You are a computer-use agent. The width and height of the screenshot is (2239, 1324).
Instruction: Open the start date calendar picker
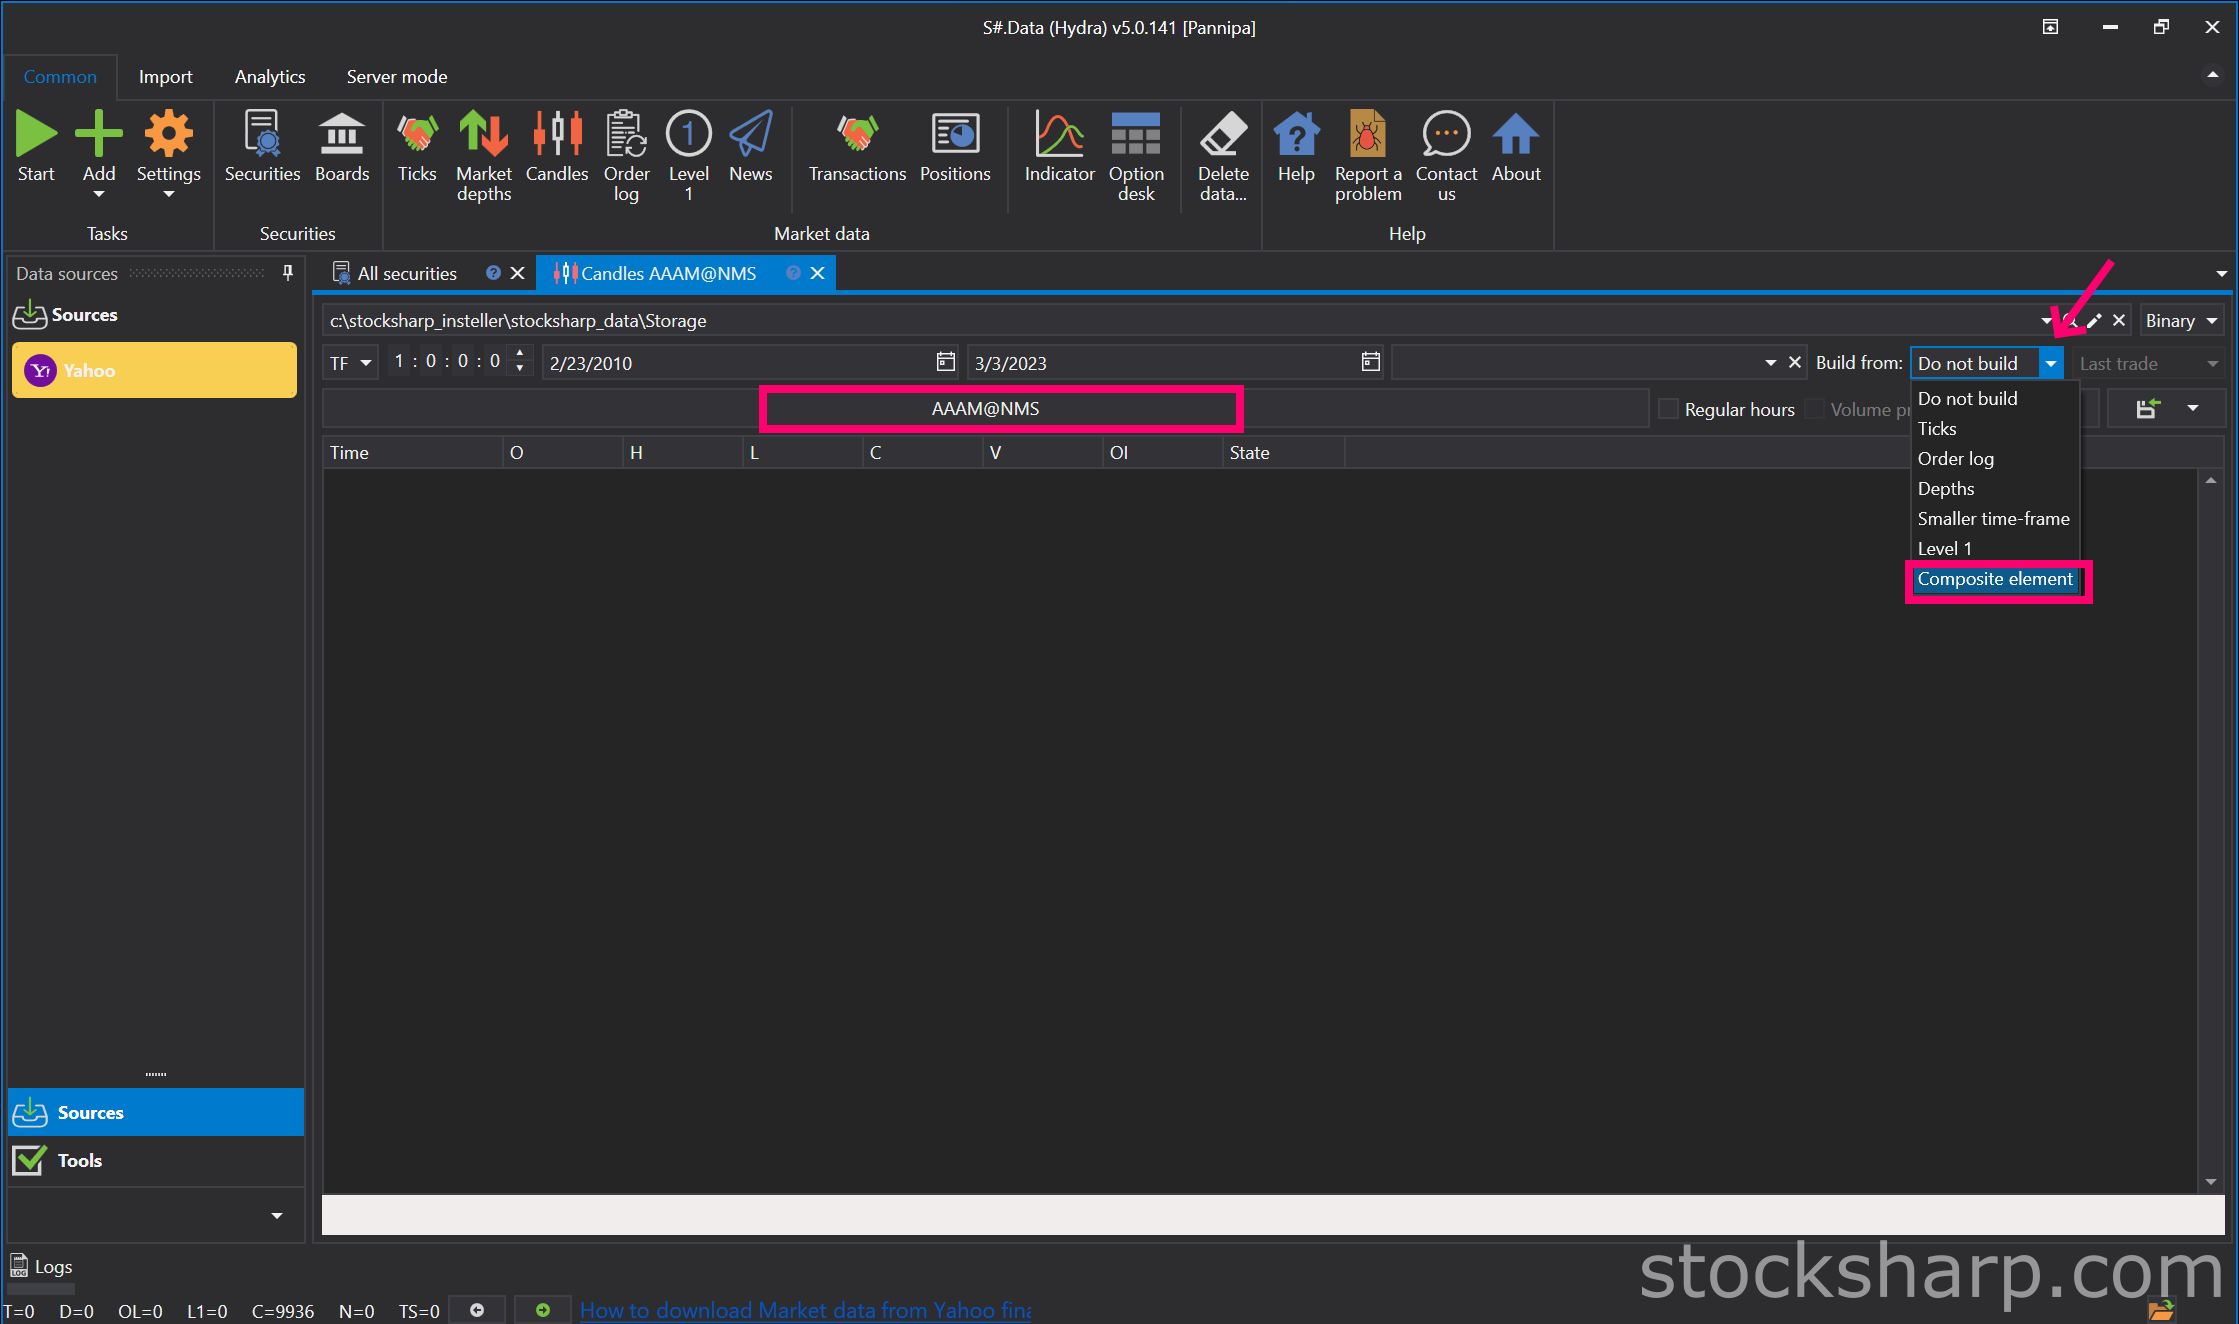point(945,362)
